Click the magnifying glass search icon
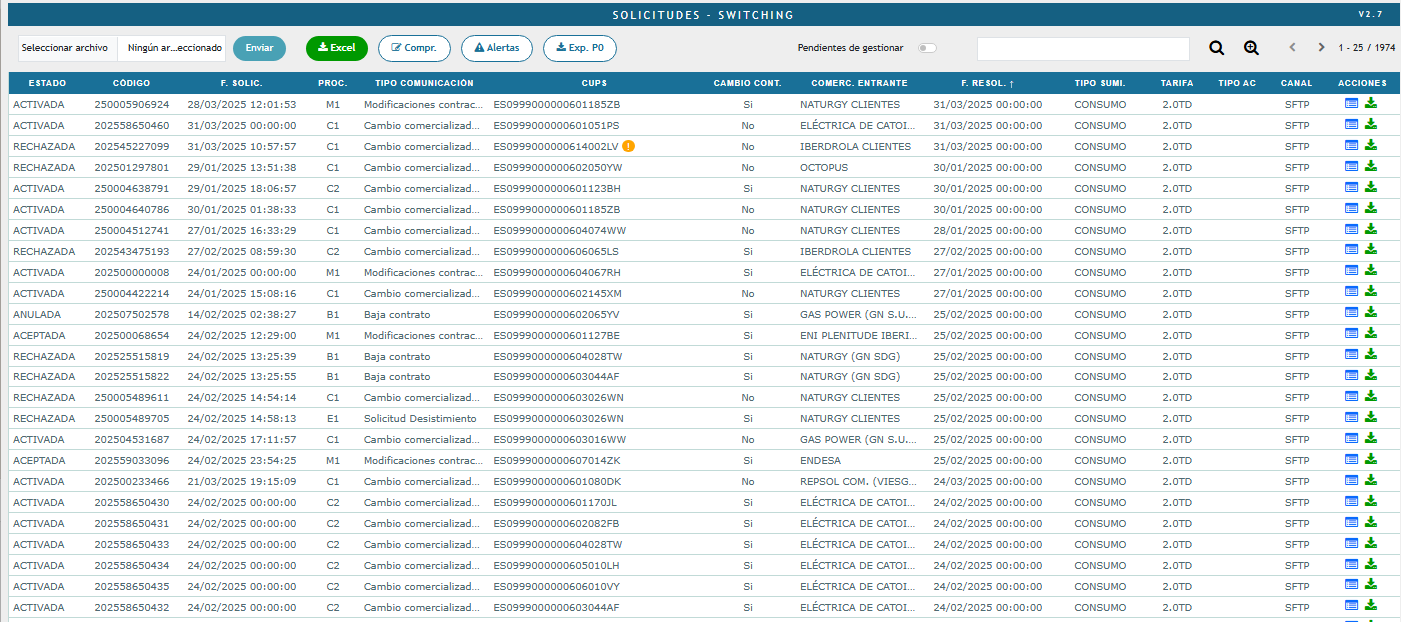 tap(1216, 48)
